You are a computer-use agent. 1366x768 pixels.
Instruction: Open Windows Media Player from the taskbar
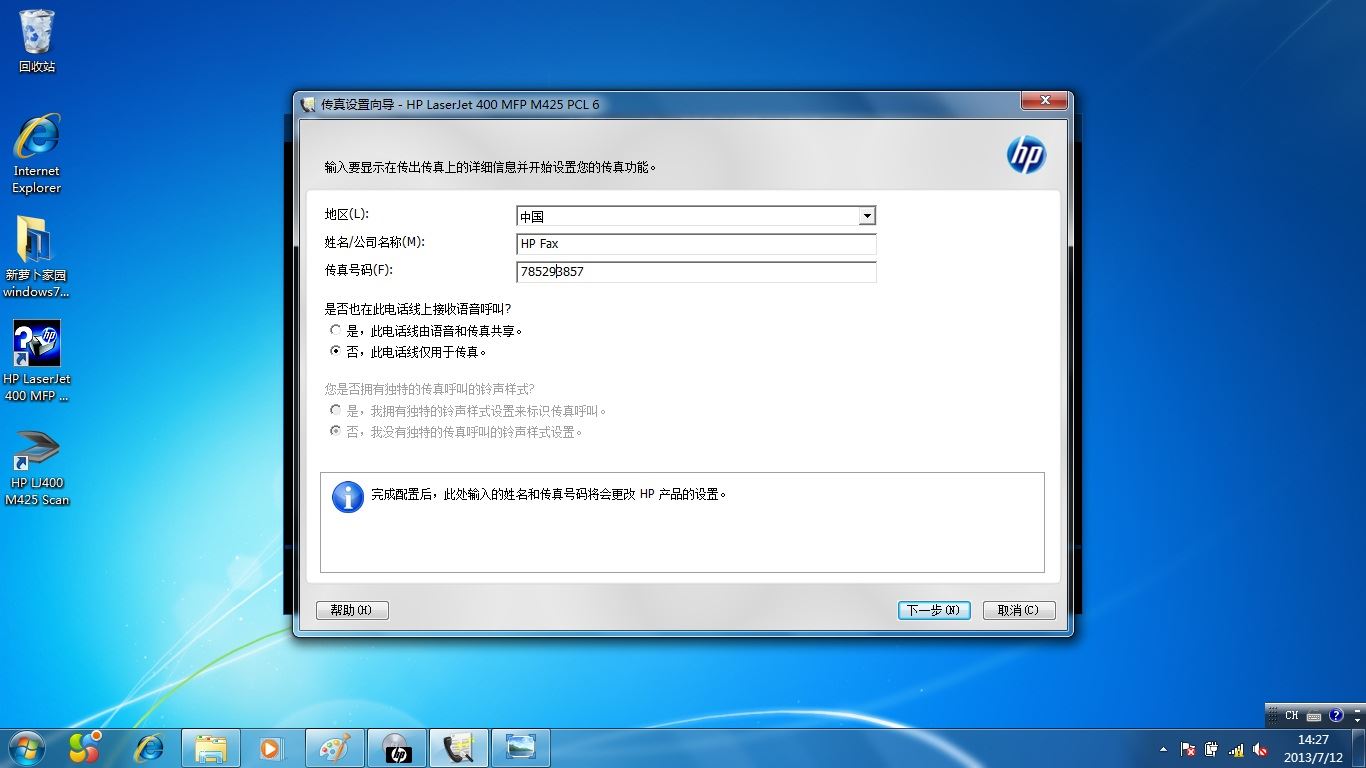point(270,748)
